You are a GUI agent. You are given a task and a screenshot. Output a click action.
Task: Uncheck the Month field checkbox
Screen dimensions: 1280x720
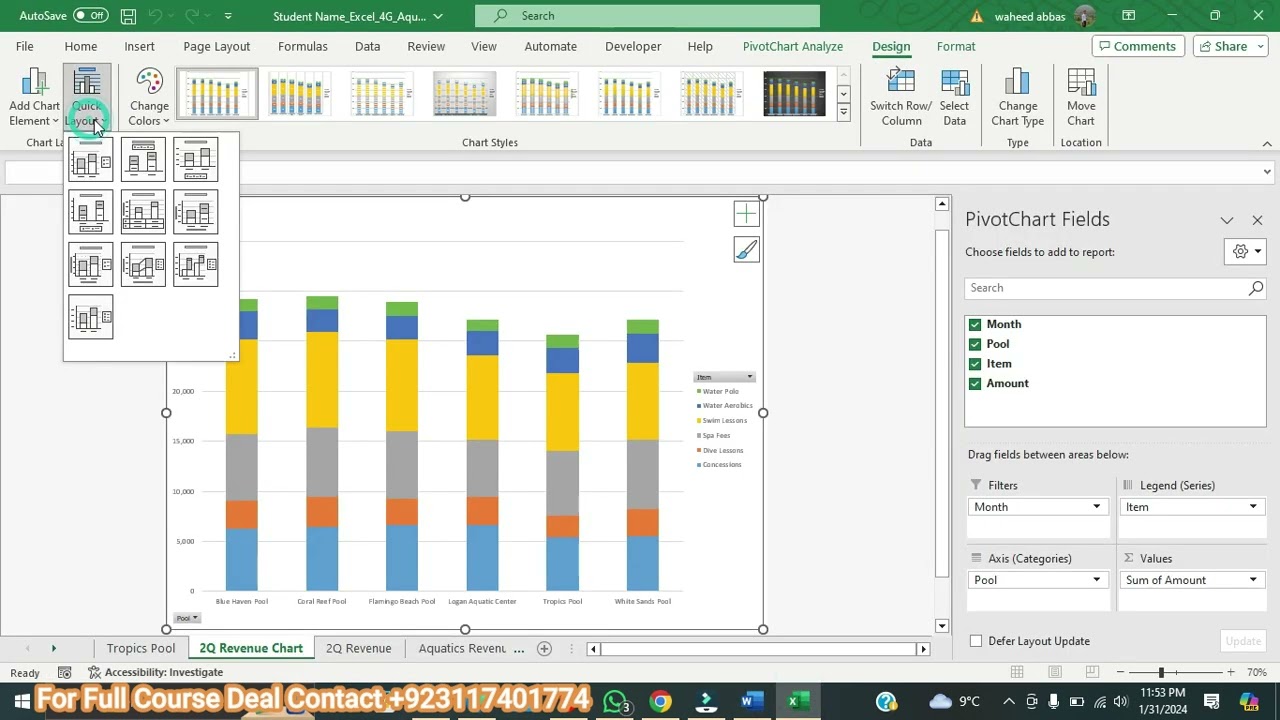tap(975, 324)
